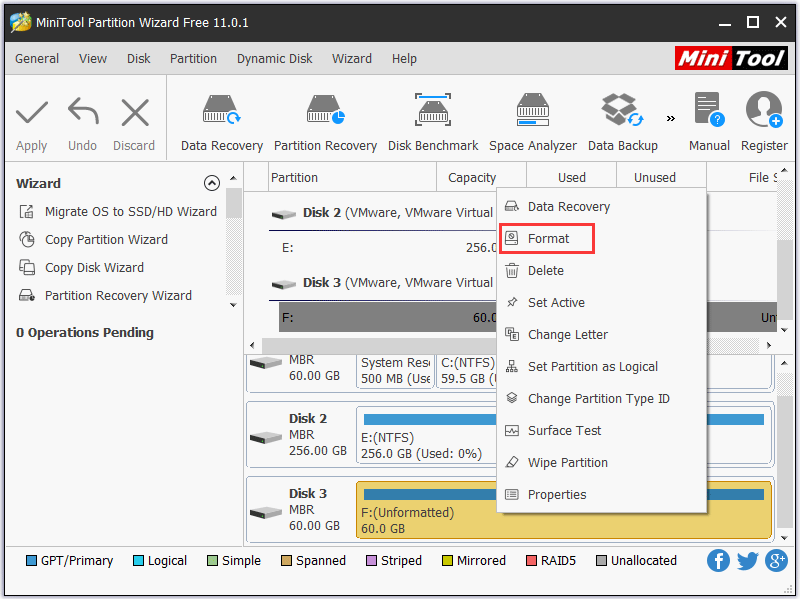Open the Partition menu
800x599 pixels.
point(193,59)
